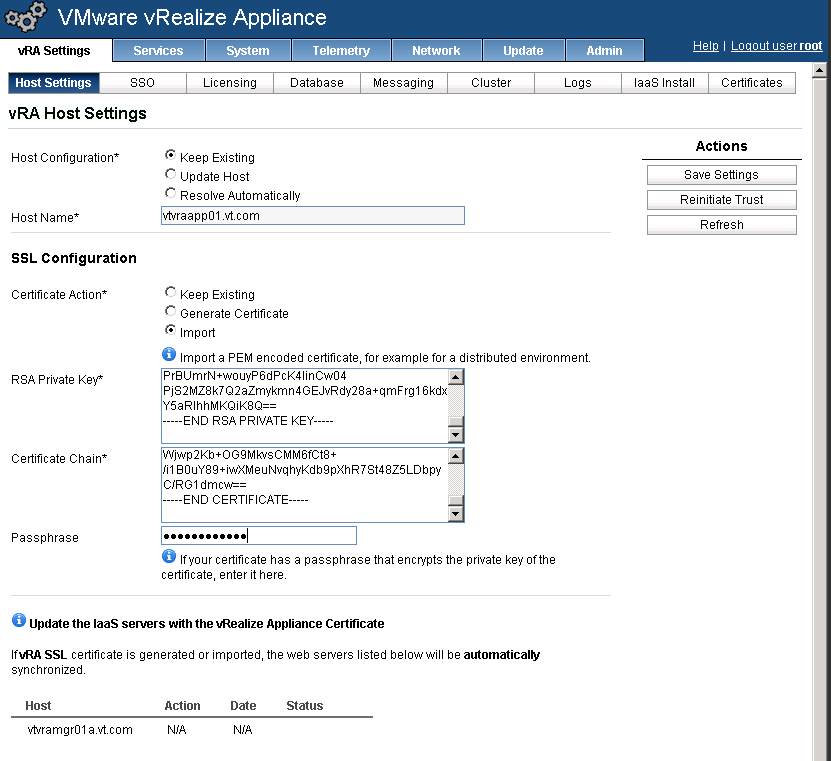Click the Host Name input field
Screen dimensions: 831x761
click(313, 216)
